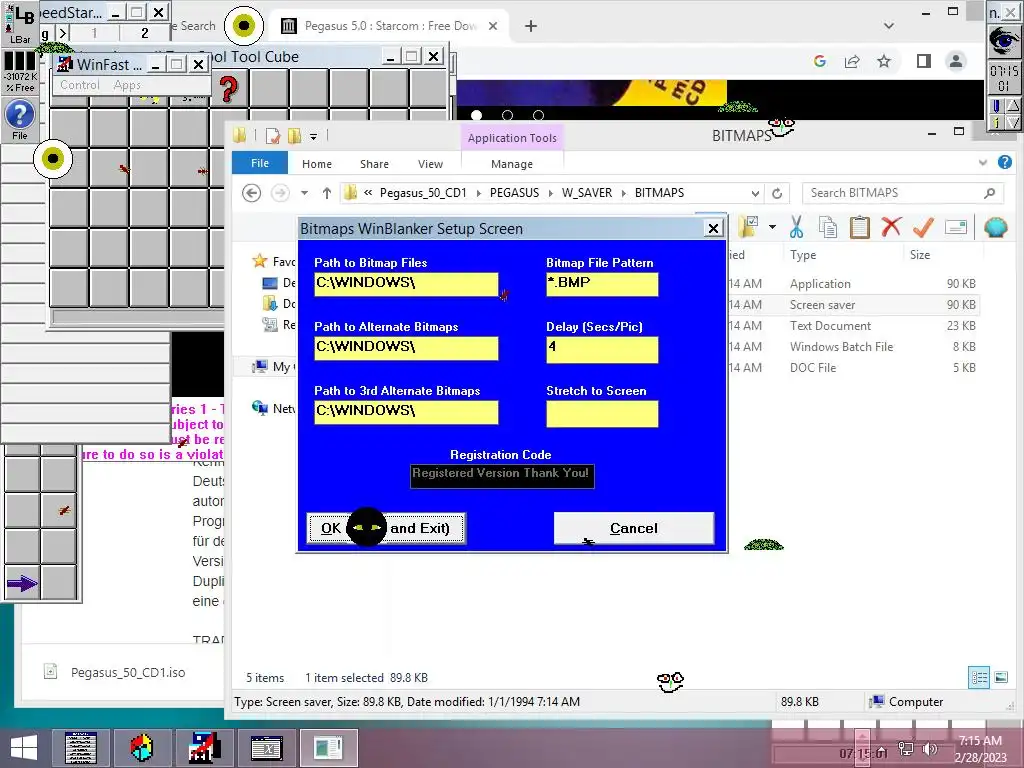This screenshot has height=768, width=1024.
Task: Click the blue shell icon in Explorer toolbar
Action: coord(995,227)
